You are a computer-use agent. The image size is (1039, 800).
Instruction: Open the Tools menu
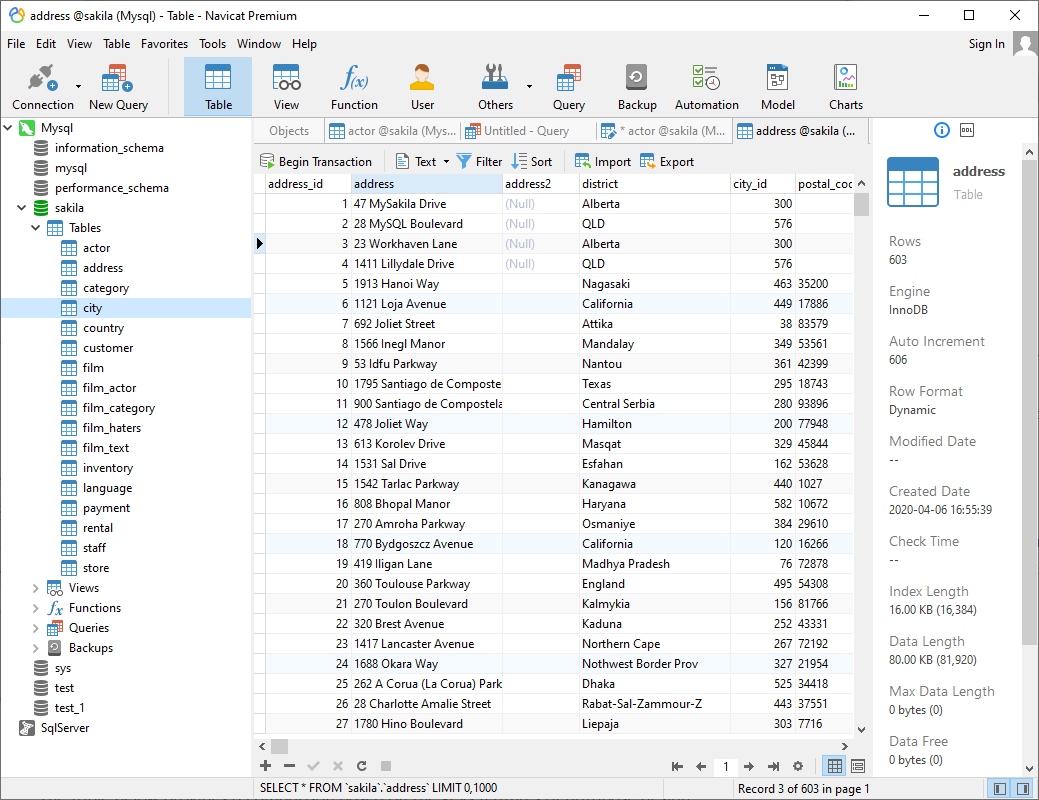[x=212, y=44]
